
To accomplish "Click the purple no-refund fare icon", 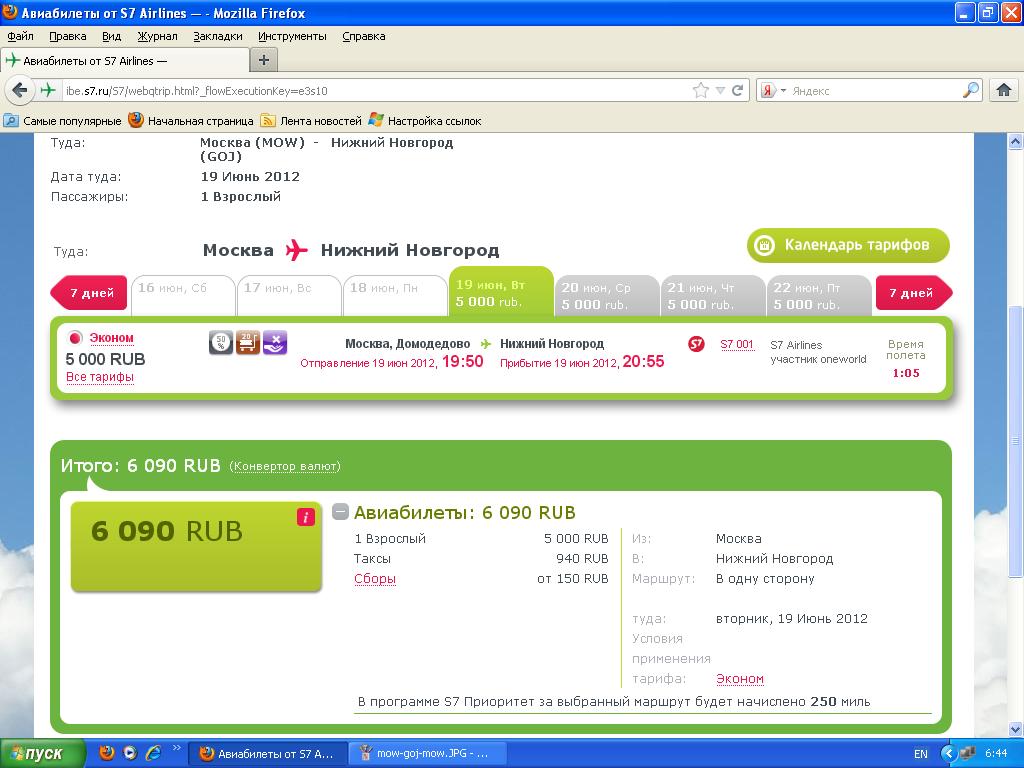I will (275, 343).
